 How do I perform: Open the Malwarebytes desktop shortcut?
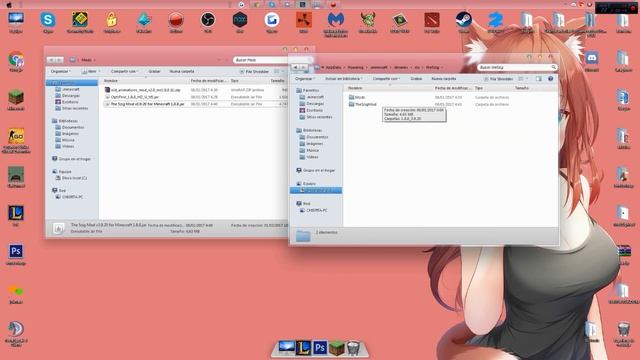336,20
